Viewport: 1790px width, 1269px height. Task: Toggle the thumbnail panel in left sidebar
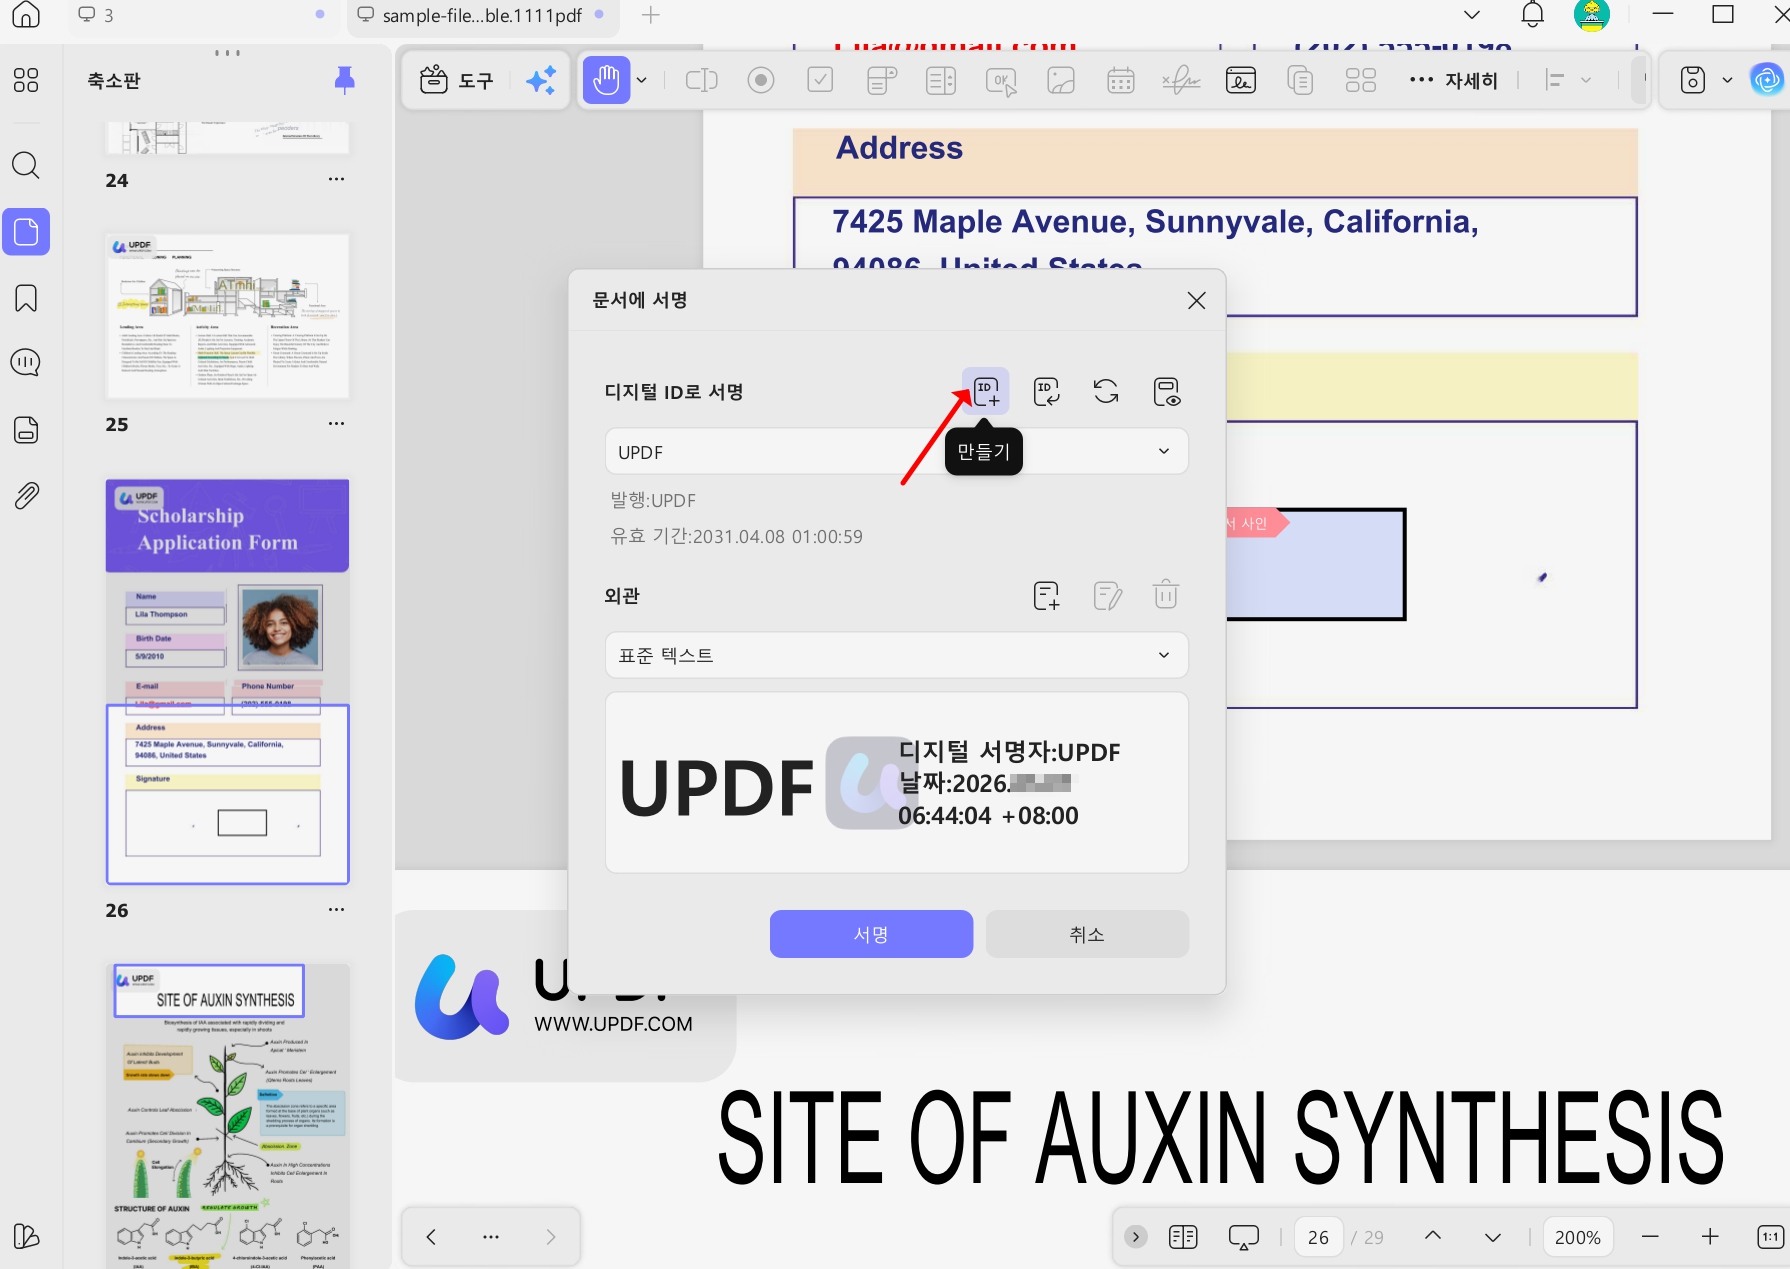pyautogui.click(x=26, y=232)
